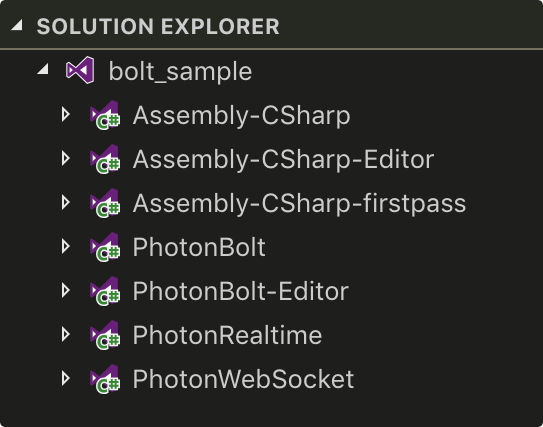This screenshot has height=427, width=543.
Task: Click the C# icon next to Assembly-CSharp-firstpass
Action: coord(105,203)
